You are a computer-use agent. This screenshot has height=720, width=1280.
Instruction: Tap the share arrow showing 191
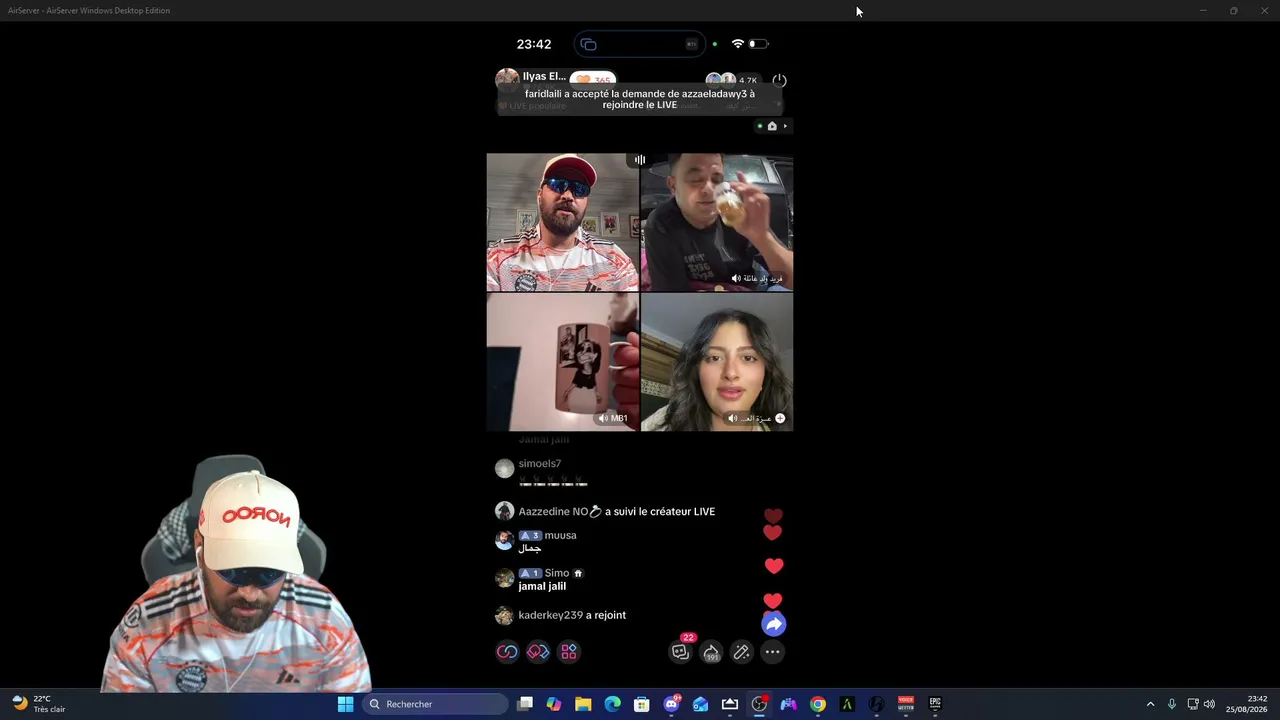tap(711, 652)
